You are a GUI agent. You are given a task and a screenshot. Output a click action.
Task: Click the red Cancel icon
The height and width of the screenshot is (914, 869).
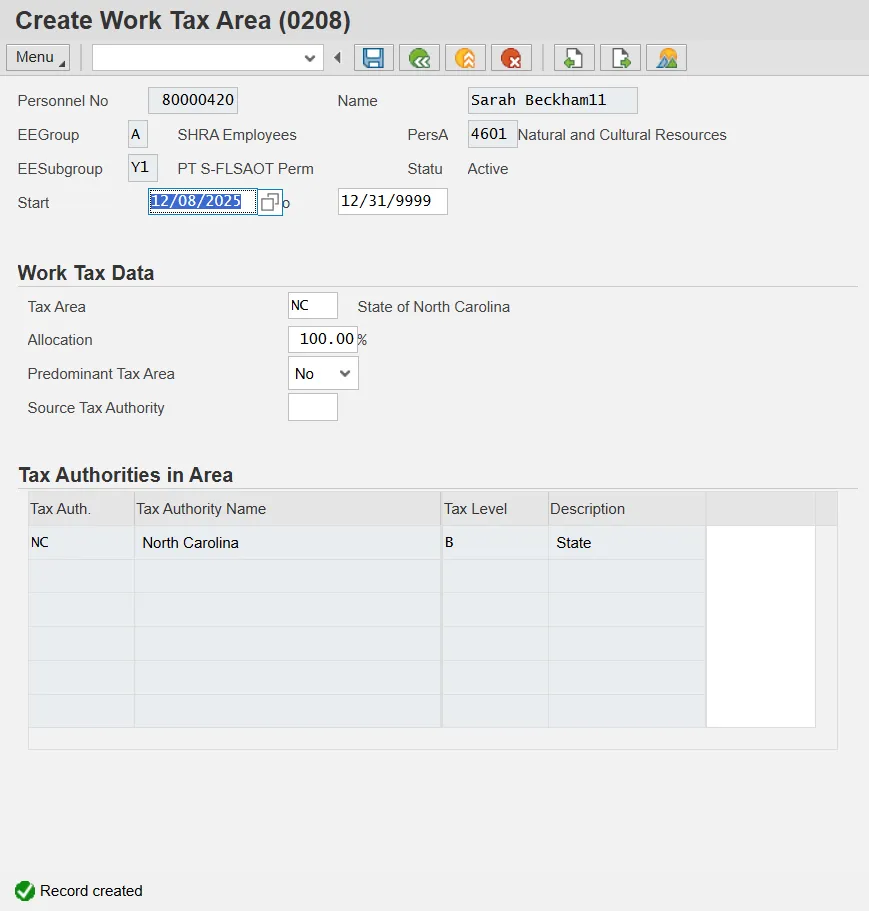point(511,58)
